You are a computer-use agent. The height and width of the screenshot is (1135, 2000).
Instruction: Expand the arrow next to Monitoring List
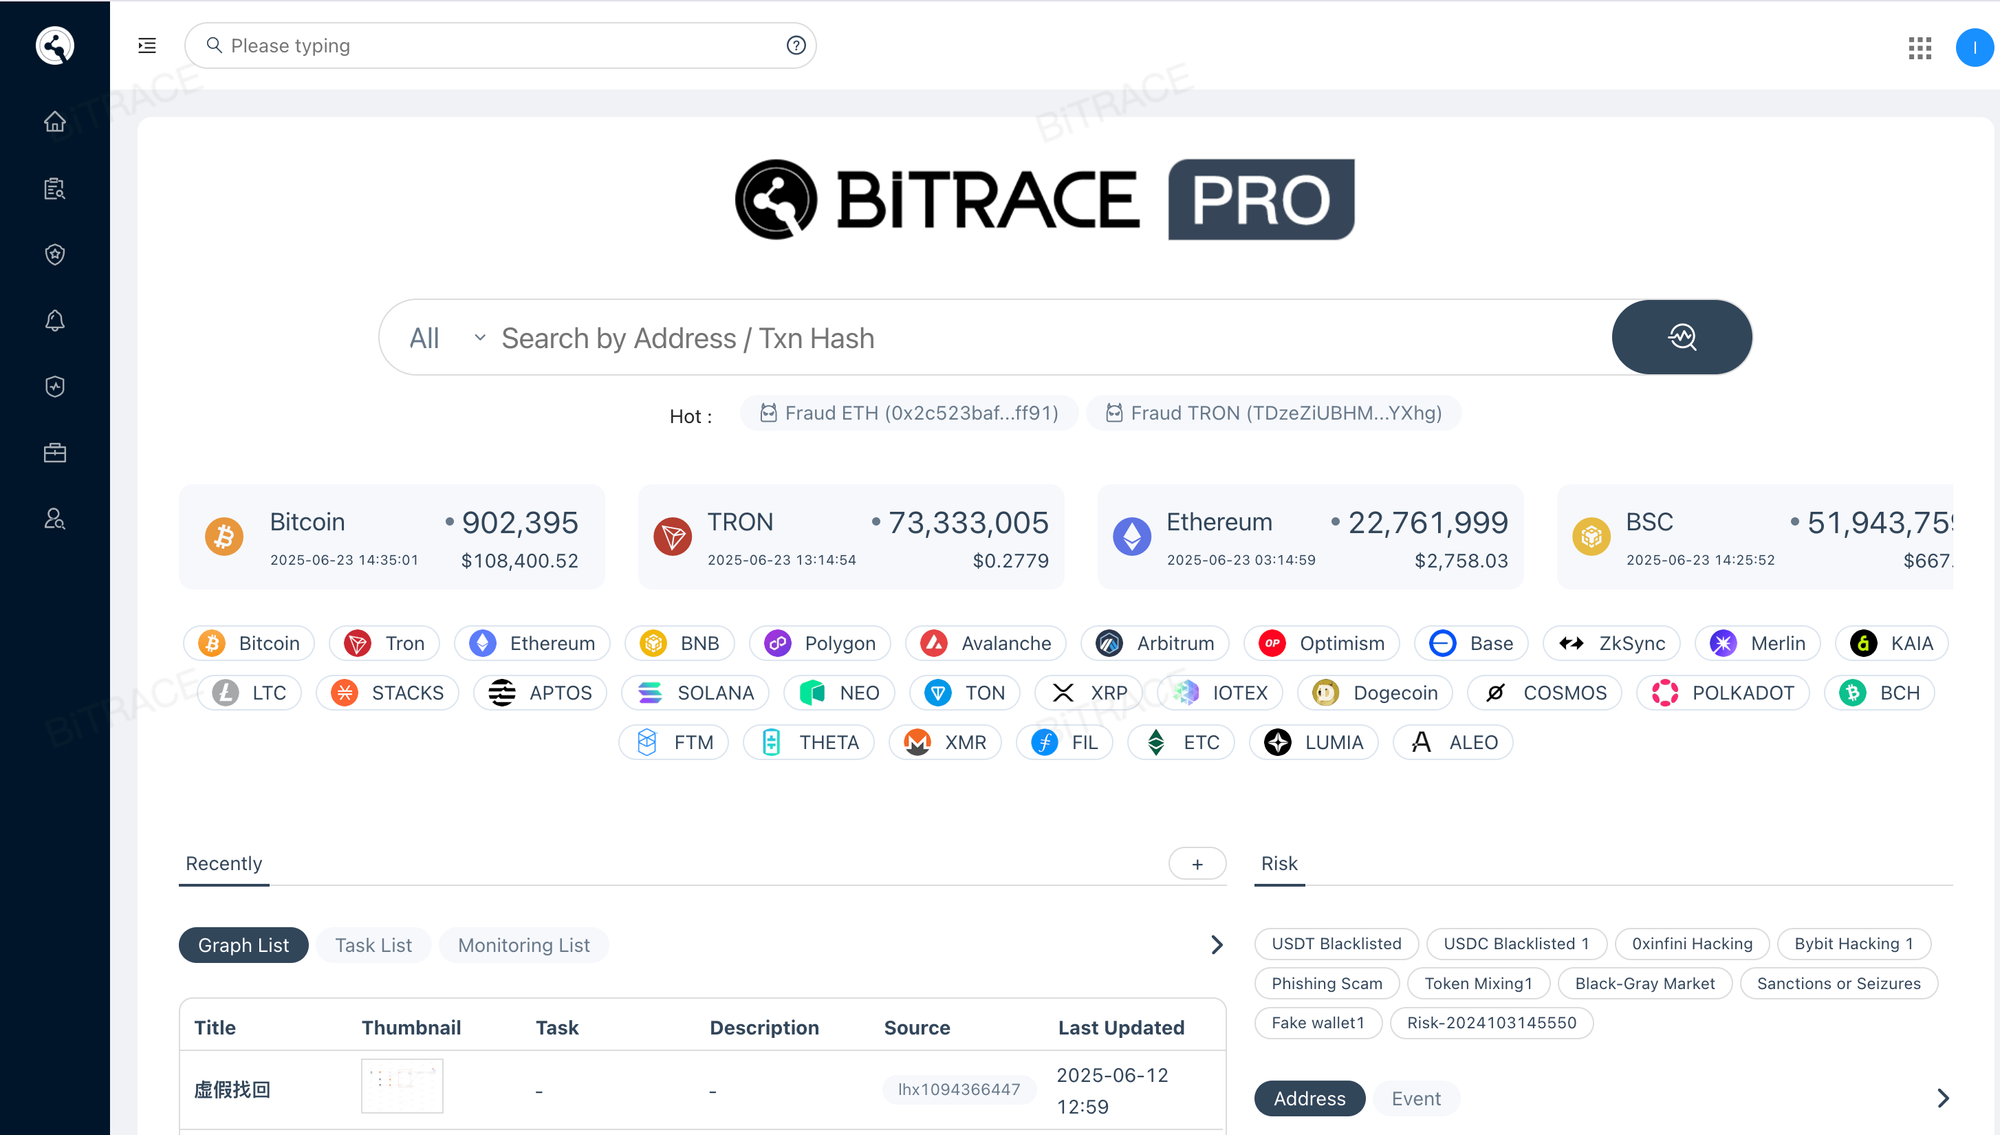tap(1216, 945)
